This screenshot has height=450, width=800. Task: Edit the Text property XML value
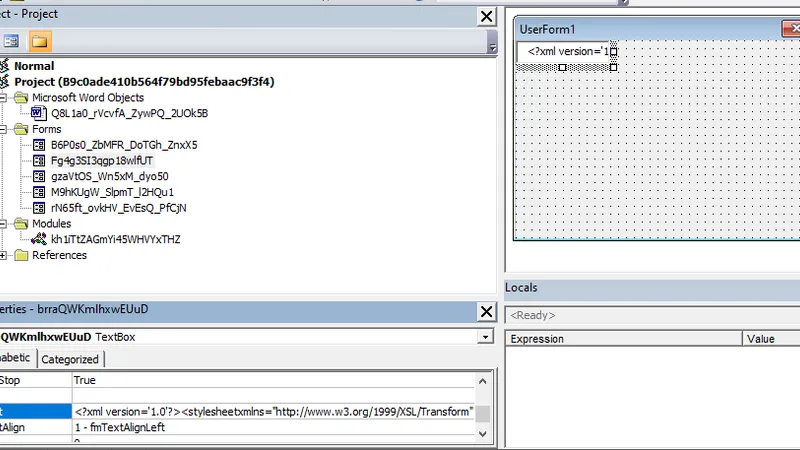pos(274,412)
